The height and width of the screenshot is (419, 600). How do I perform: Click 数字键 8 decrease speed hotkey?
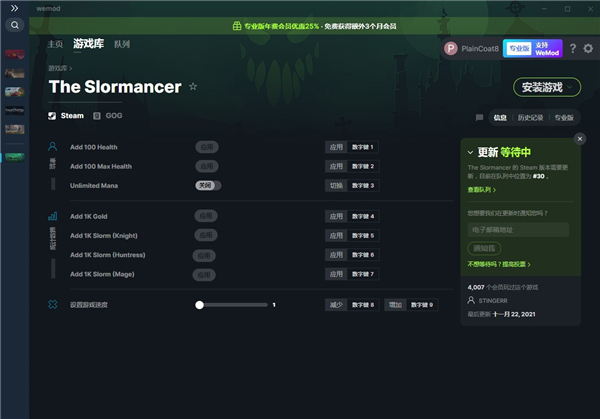pyautogui.click(x=363, y=305)
